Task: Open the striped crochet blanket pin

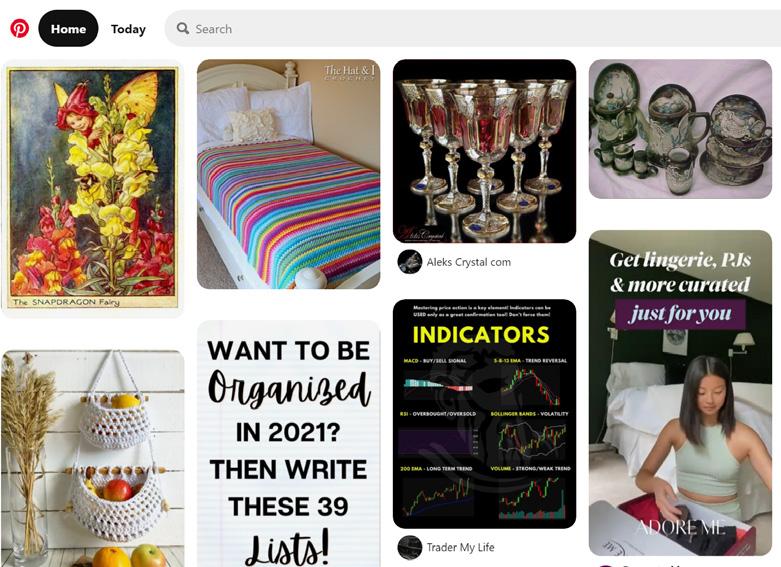Action: 288,174
